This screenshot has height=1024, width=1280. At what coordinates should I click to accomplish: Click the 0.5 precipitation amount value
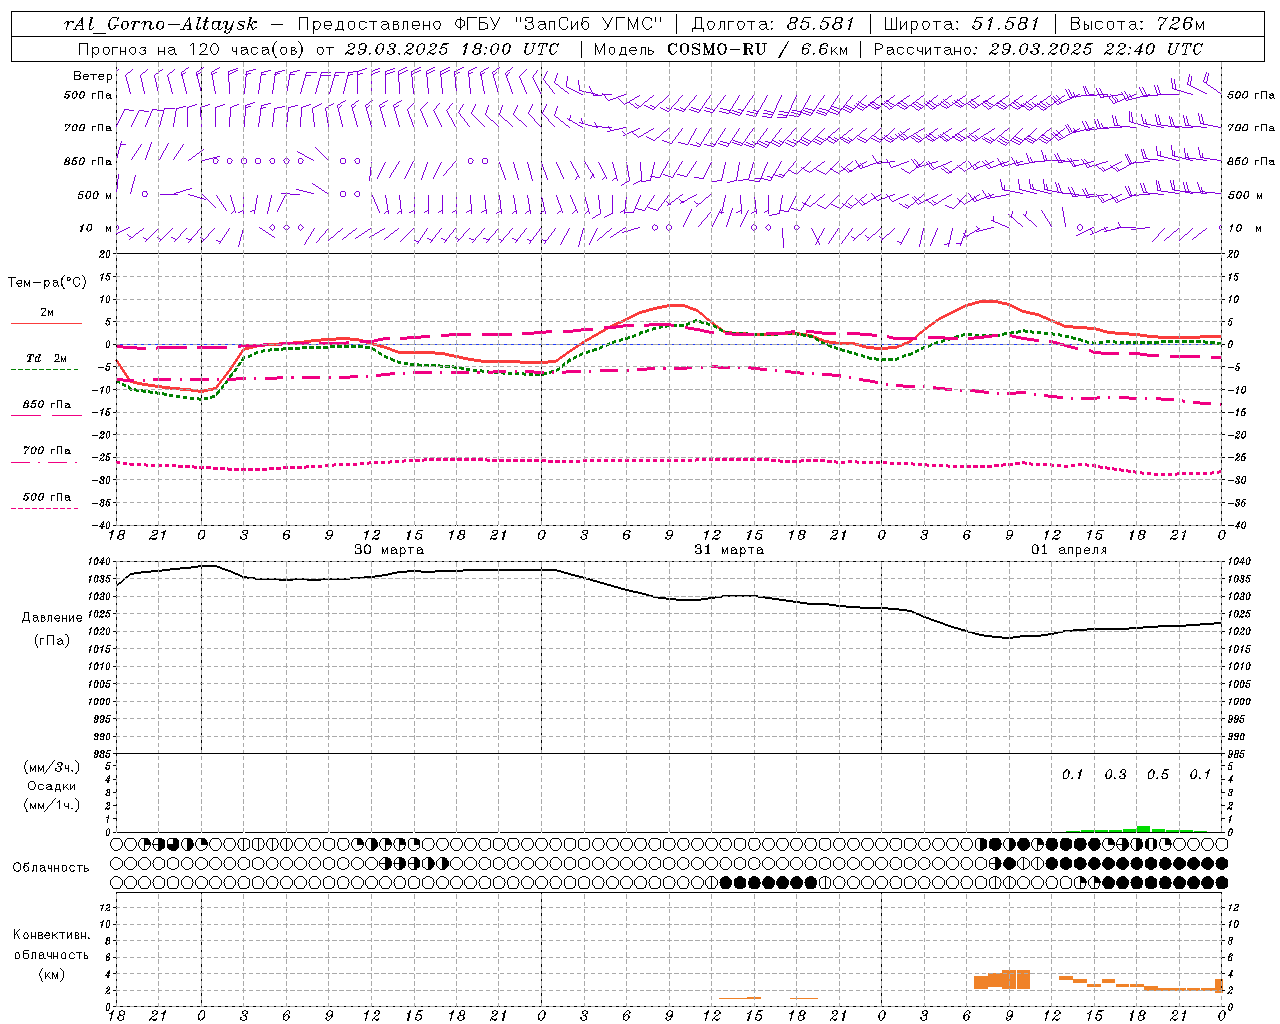click(1158, 774)
